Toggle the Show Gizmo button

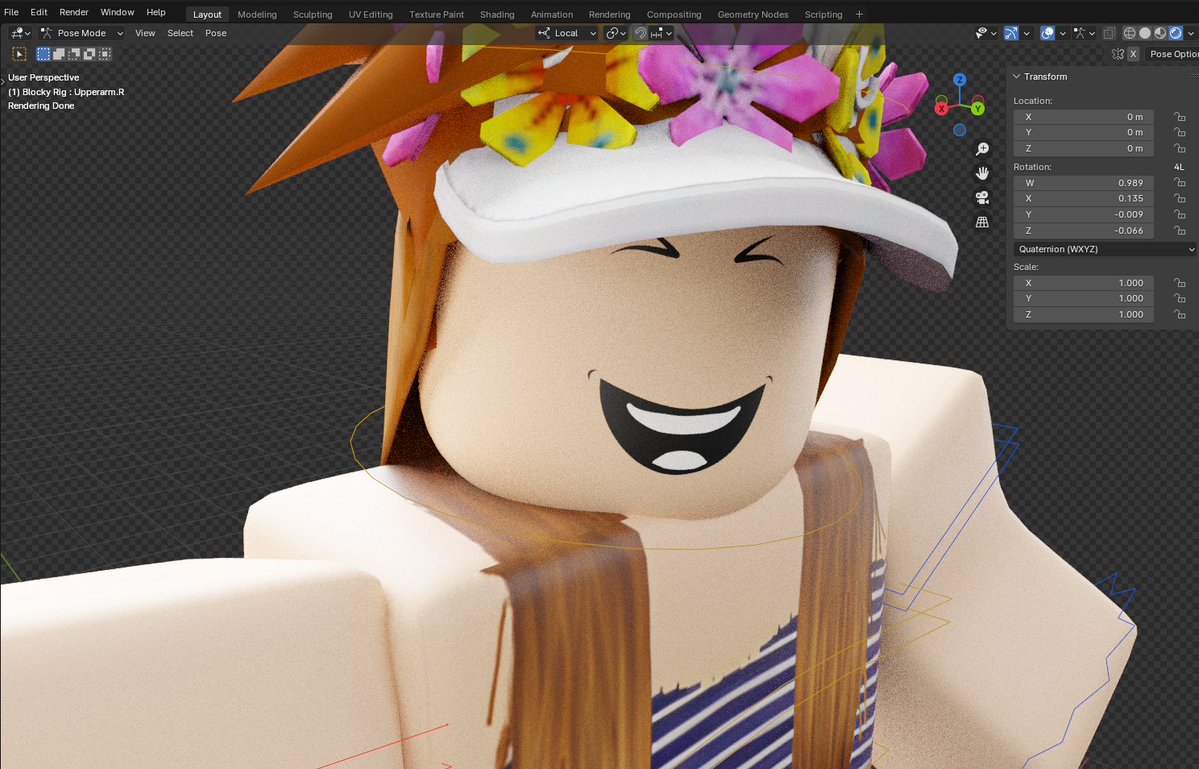click(x=1011, y=33)
